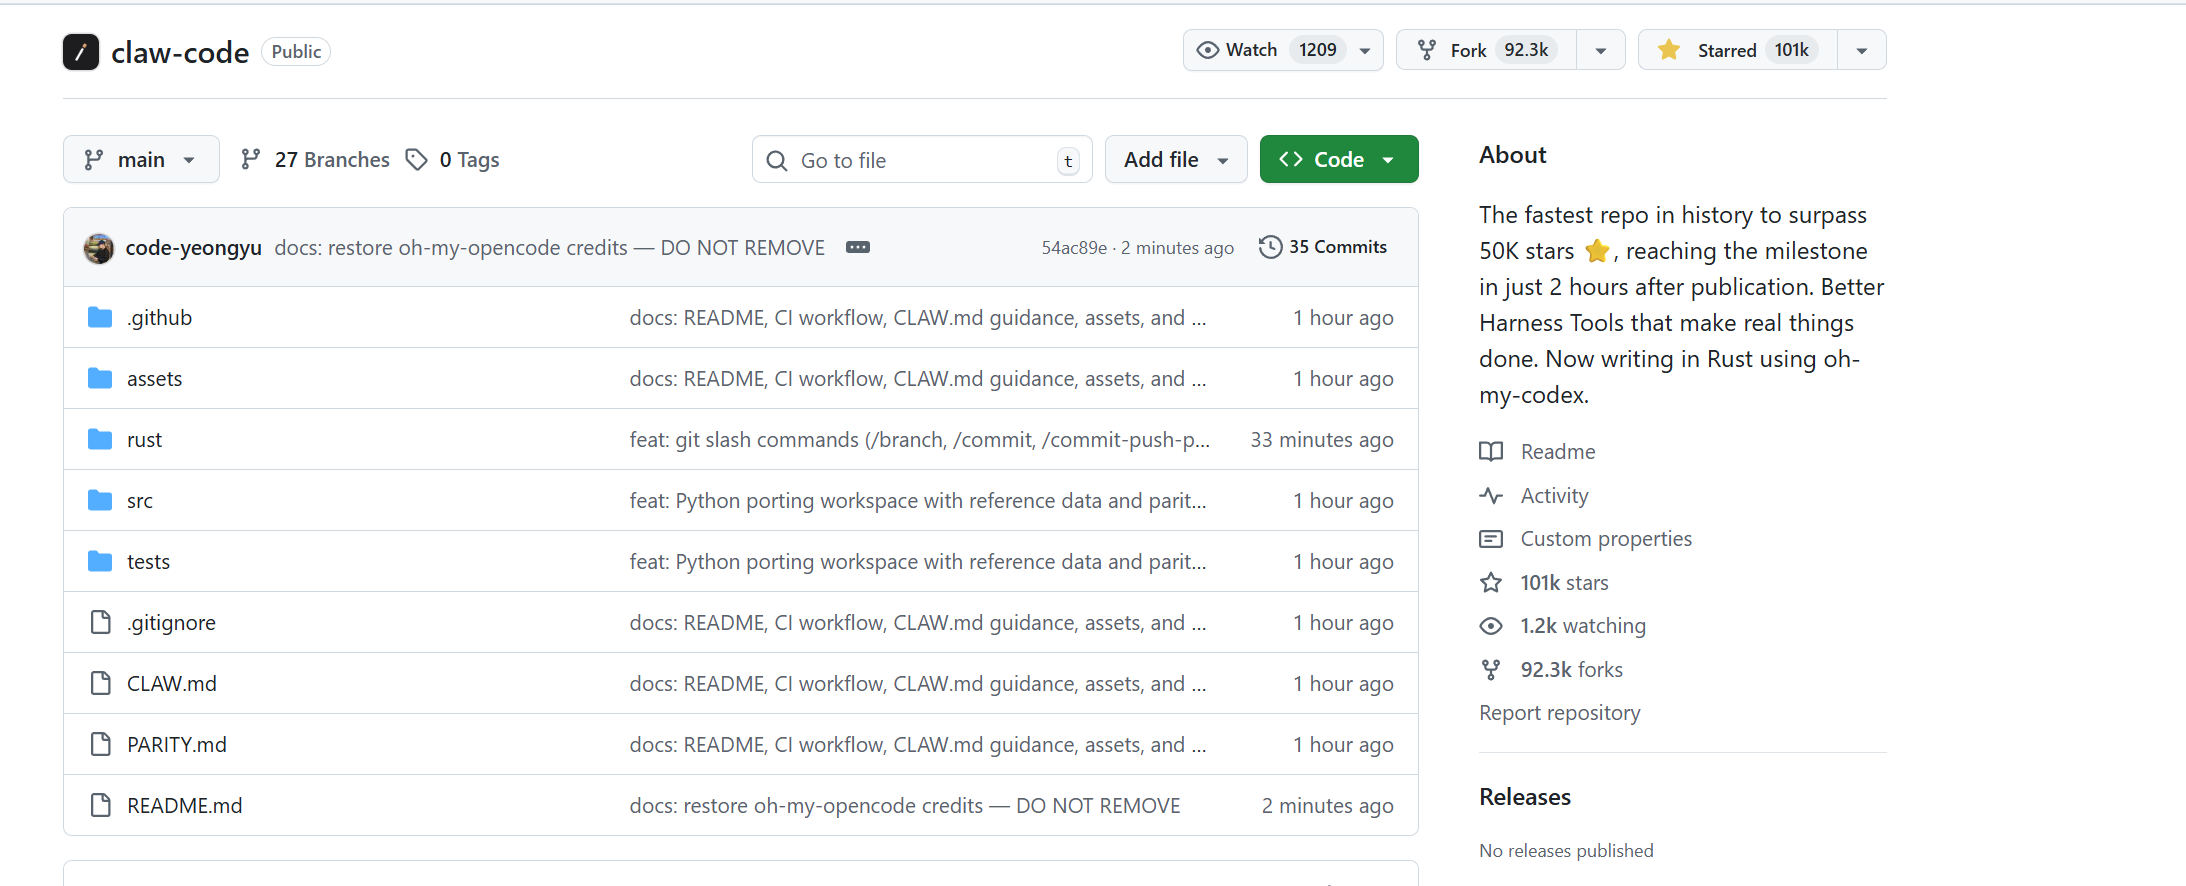The image size is (2186, 886).
Task: Expand the commit message ellipsis icon
Action: (x=857, y=248)
